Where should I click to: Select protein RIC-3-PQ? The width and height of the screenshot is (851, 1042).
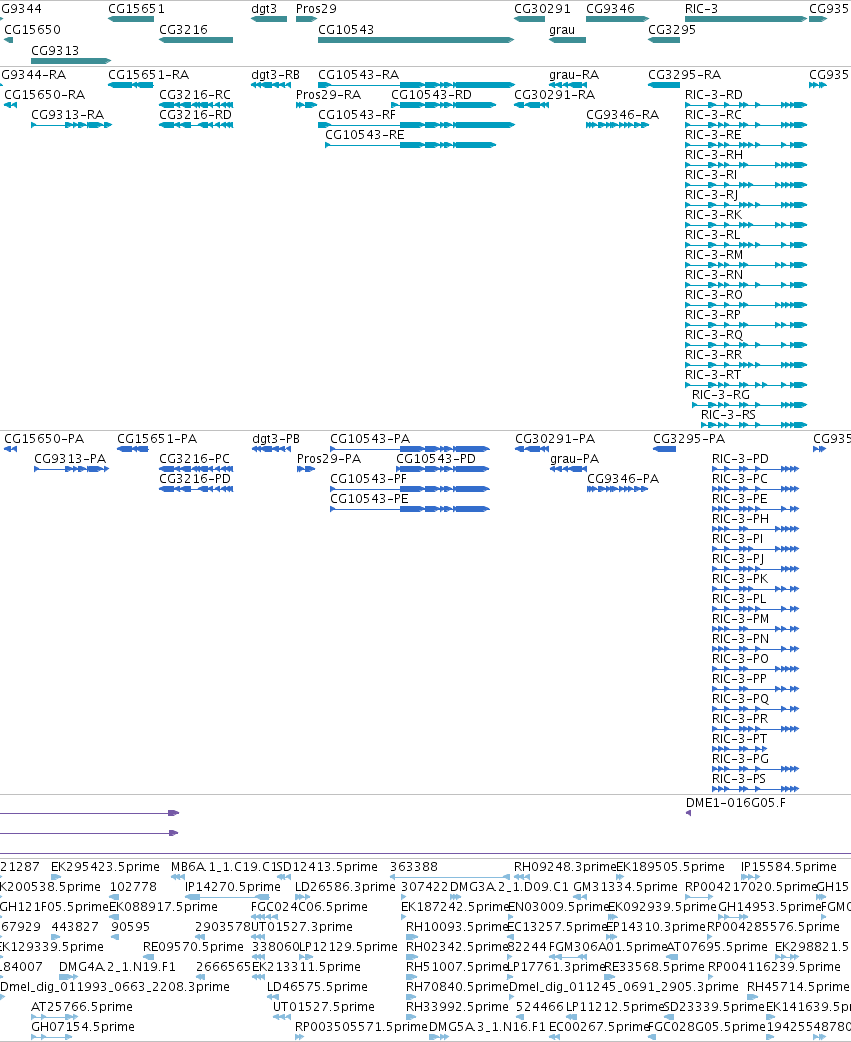[x=741, y=699]
